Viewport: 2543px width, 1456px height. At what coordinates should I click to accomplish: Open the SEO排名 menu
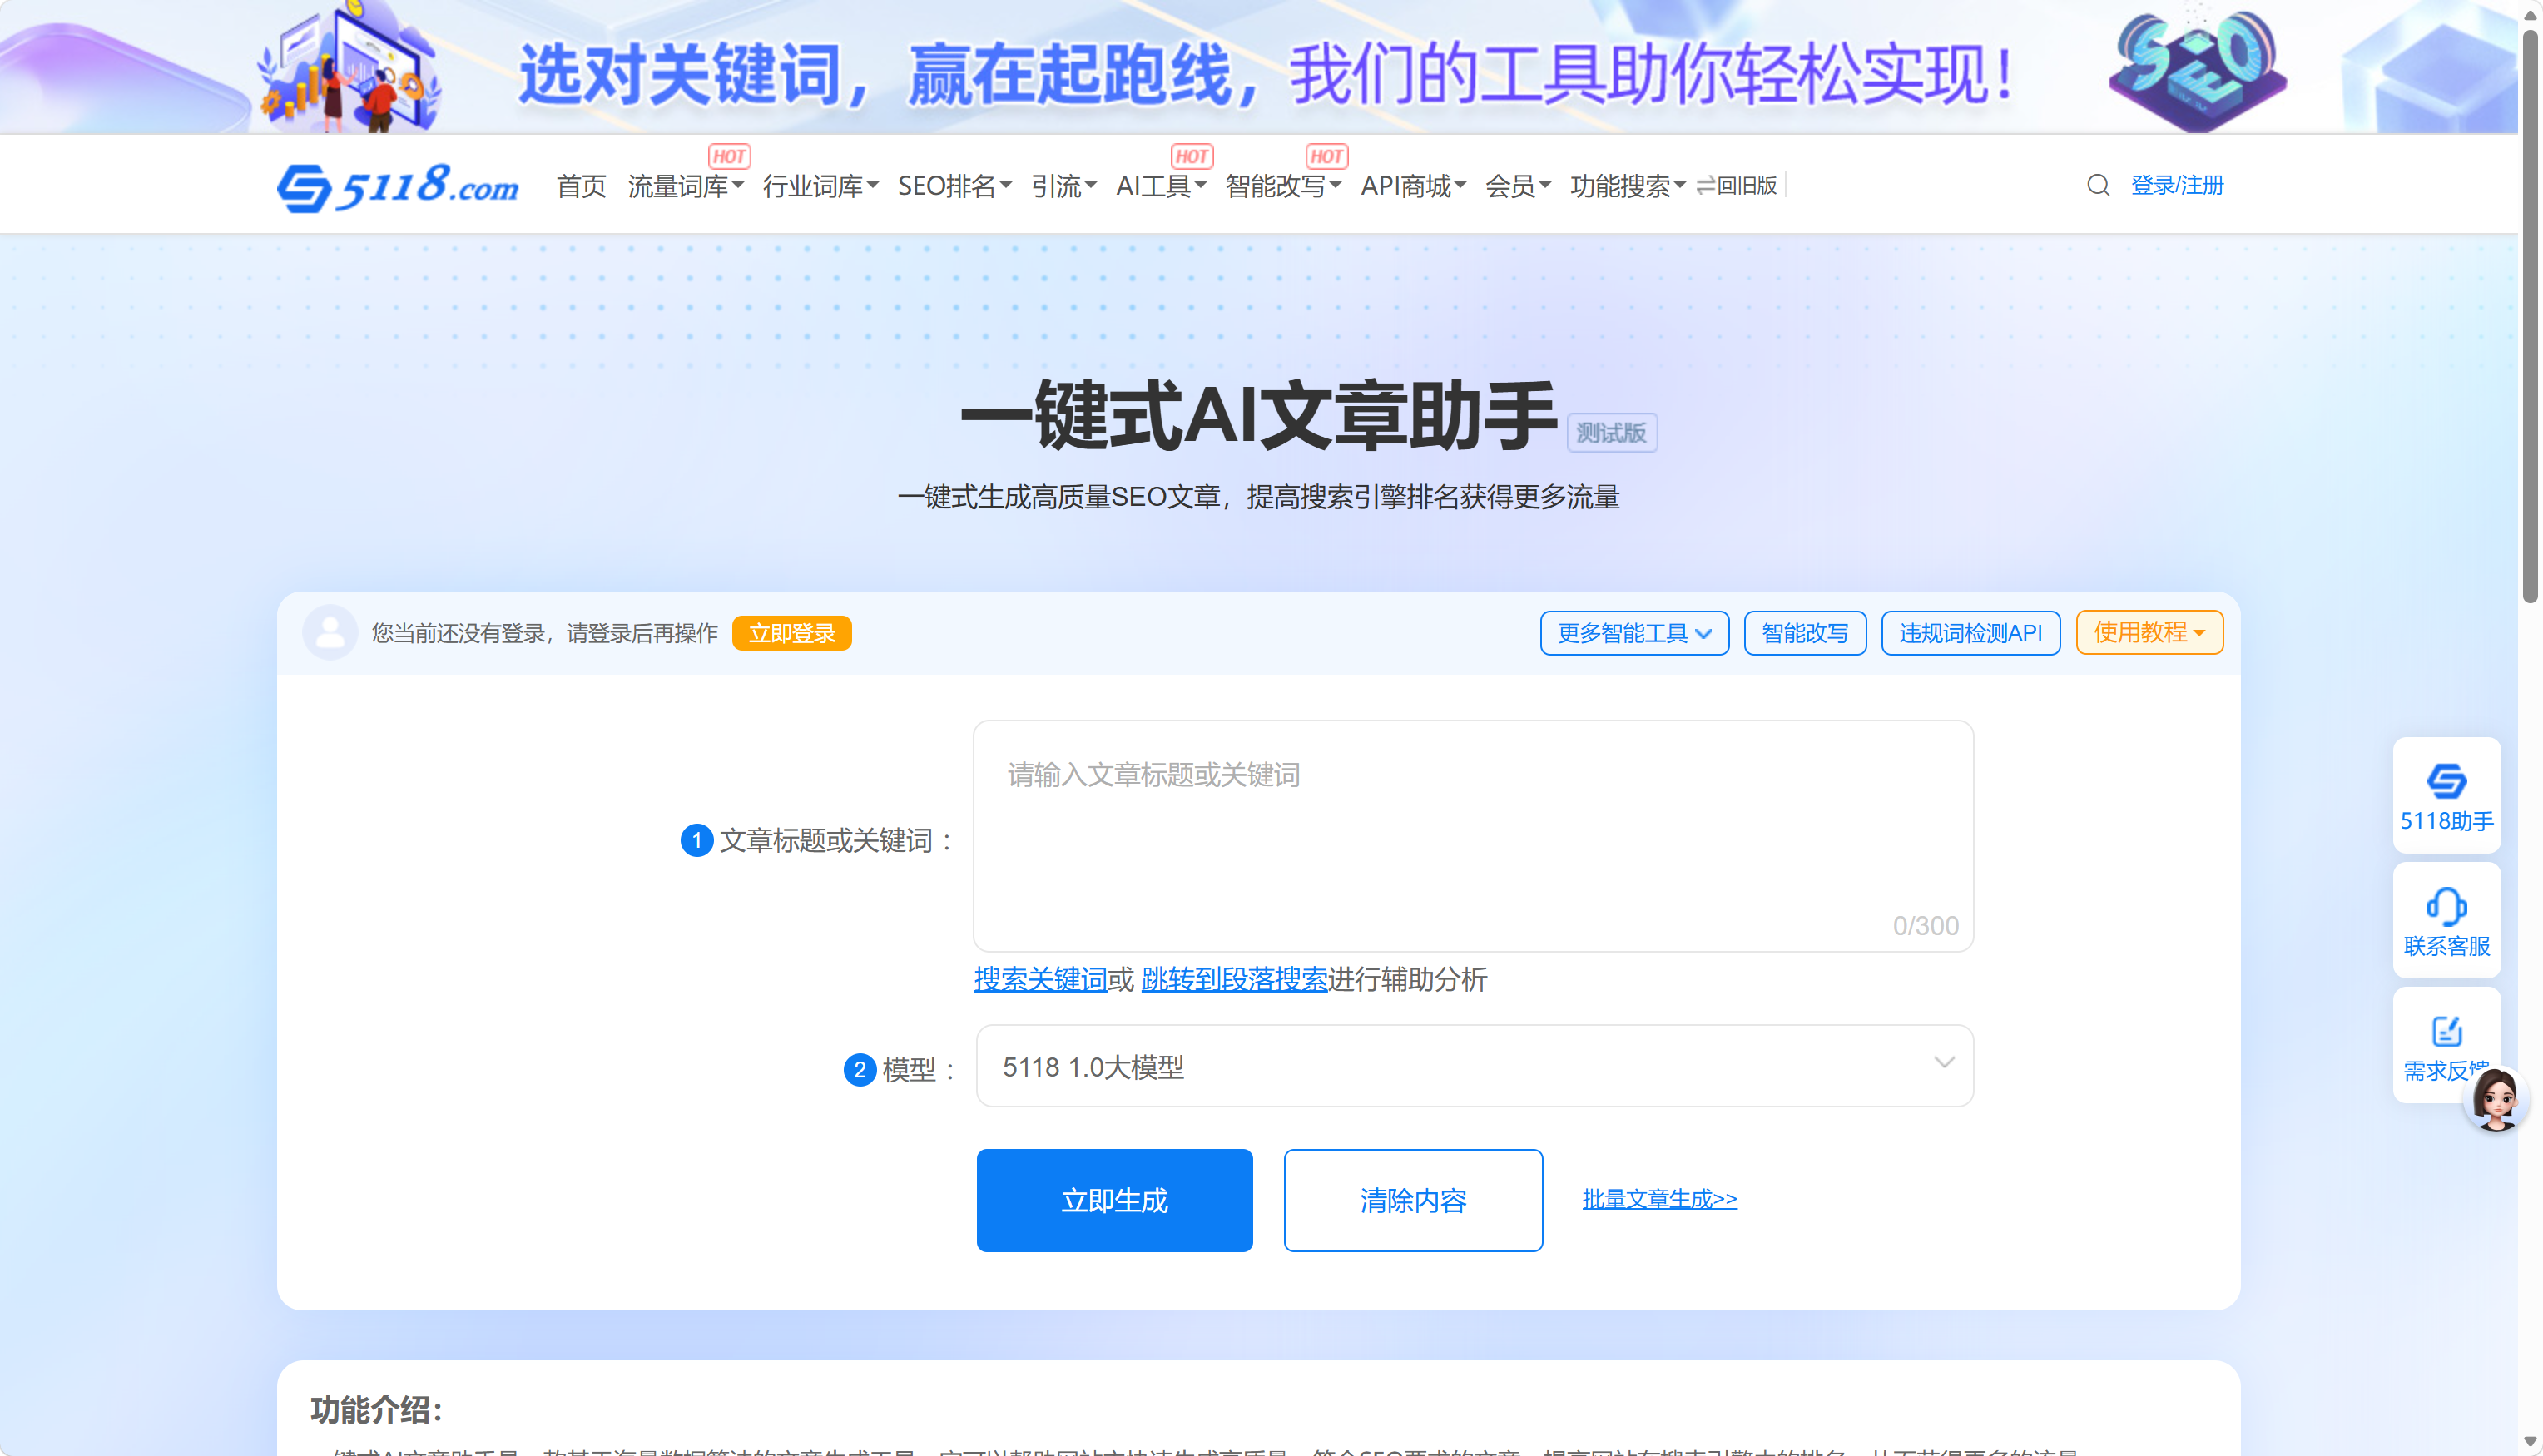pos(954,186)
